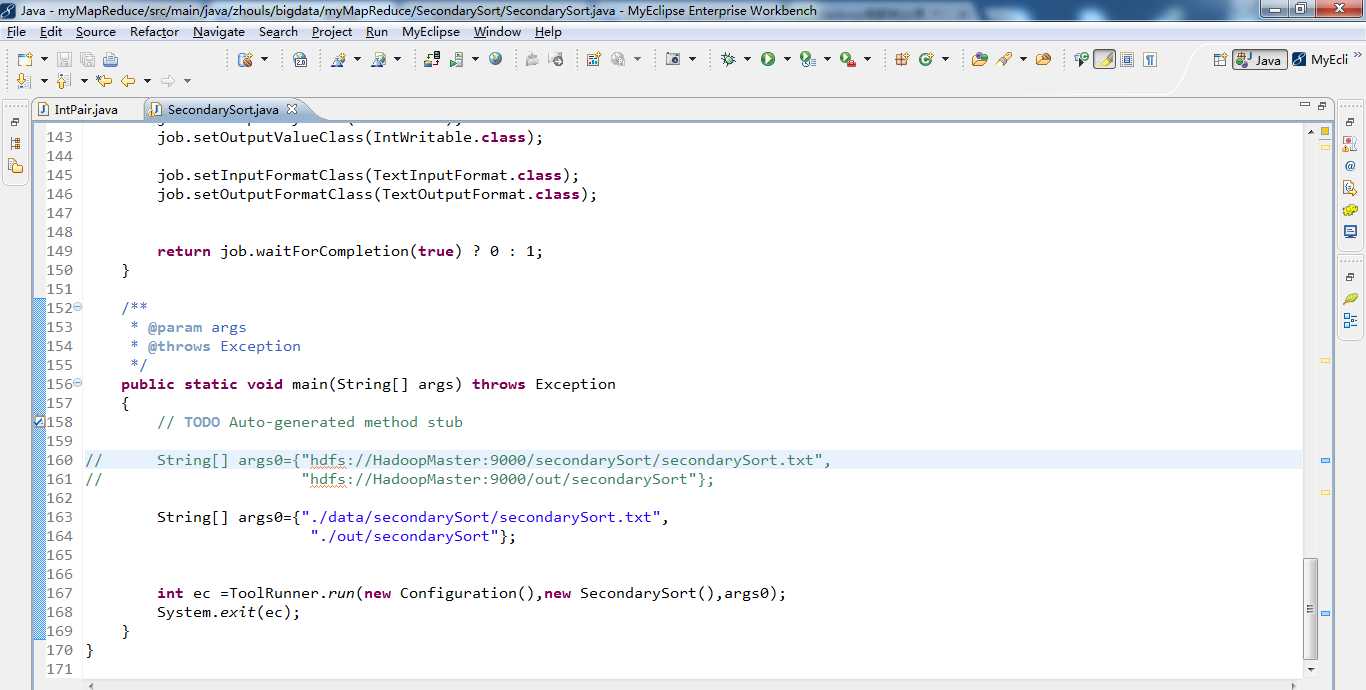Open the Package Explorer fast view icon
Screen dimensions: 1366x690
(15, 144)
